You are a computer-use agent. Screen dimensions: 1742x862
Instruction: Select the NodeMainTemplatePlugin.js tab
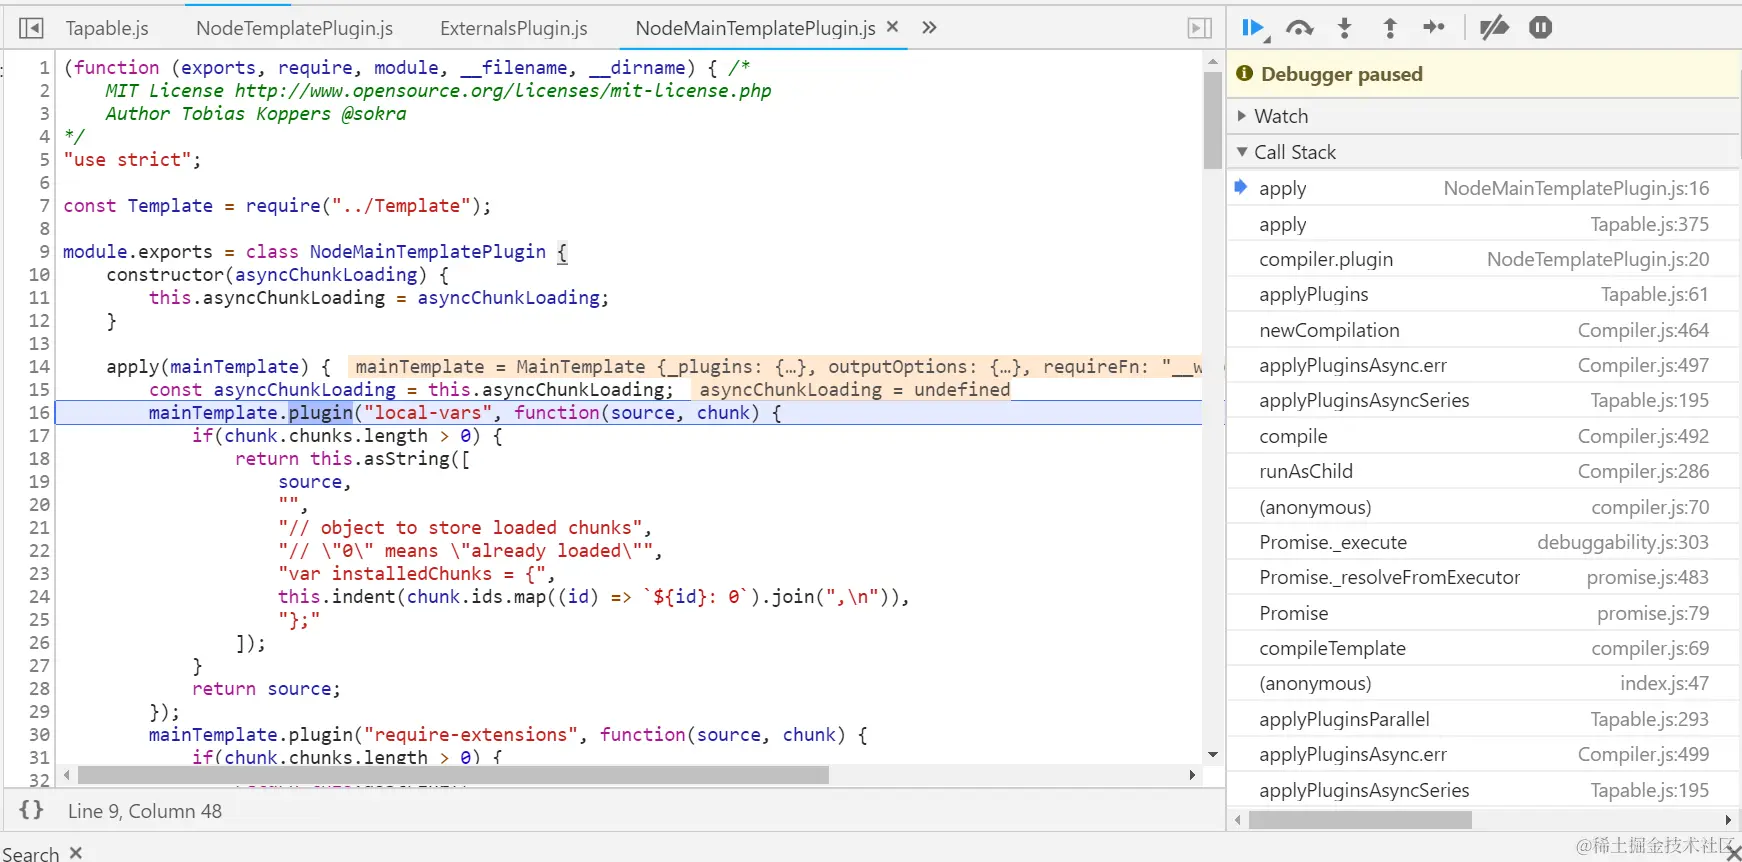(755, 28)
